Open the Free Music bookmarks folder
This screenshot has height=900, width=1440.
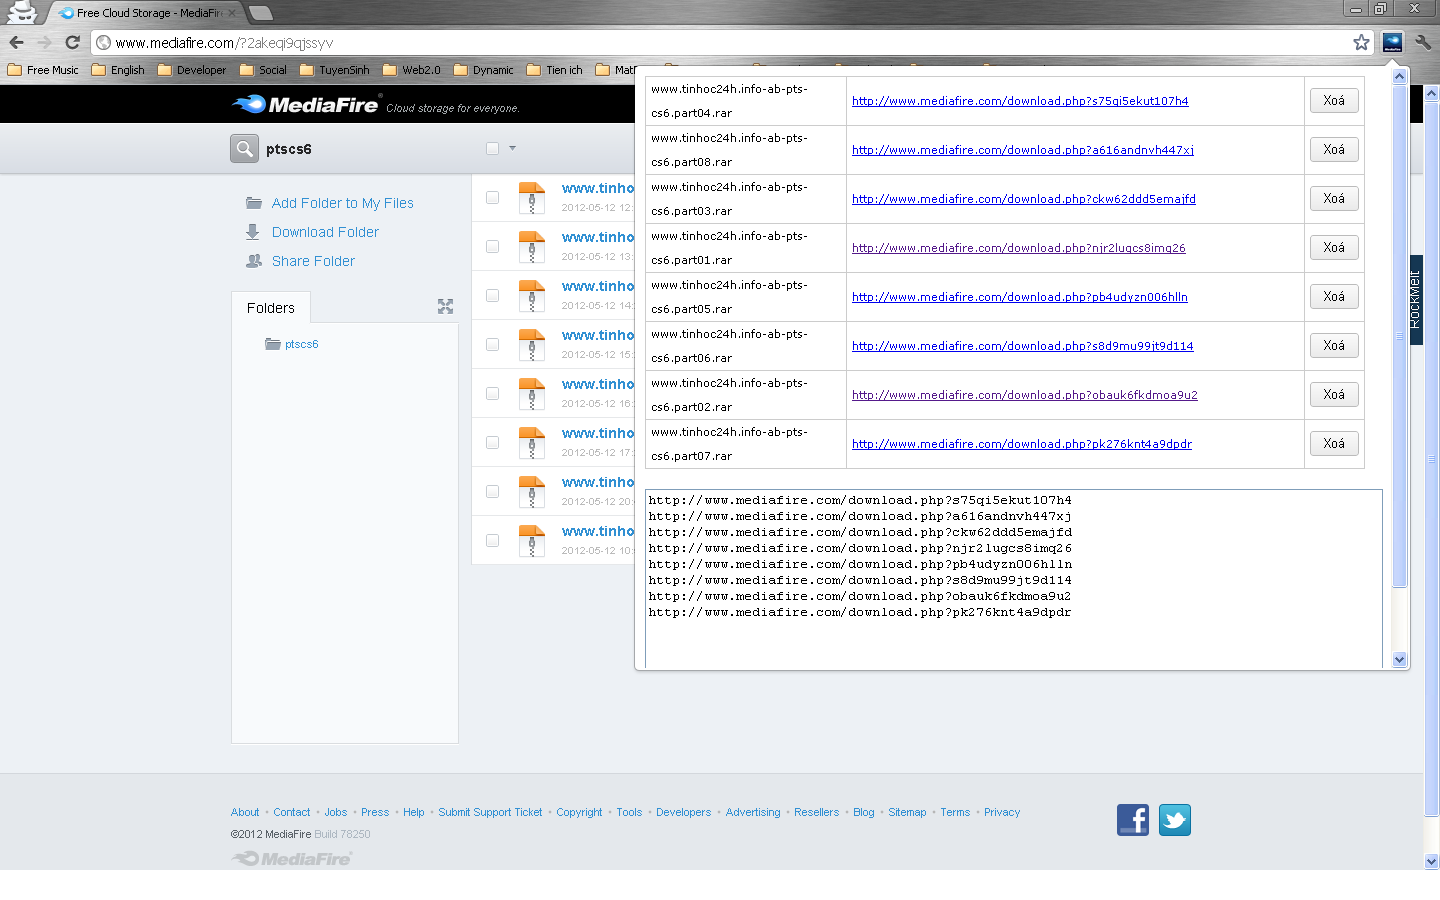point(43,70)
